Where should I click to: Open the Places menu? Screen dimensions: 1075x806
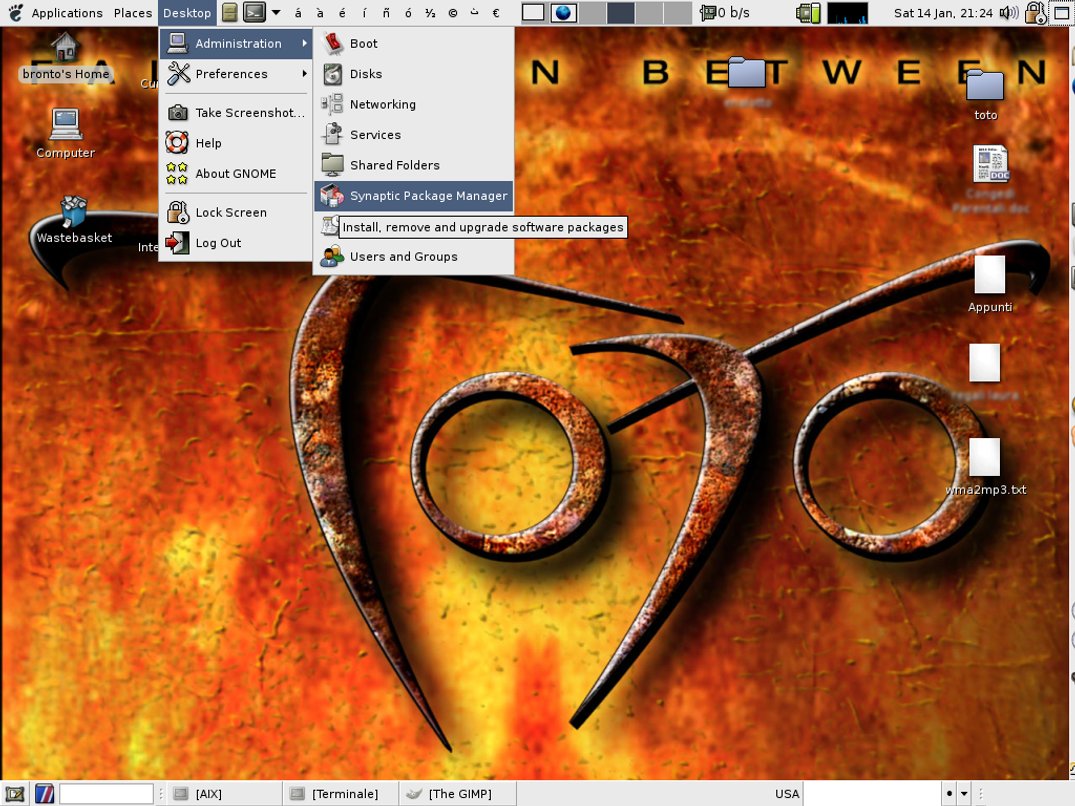(x=133, y=13)
